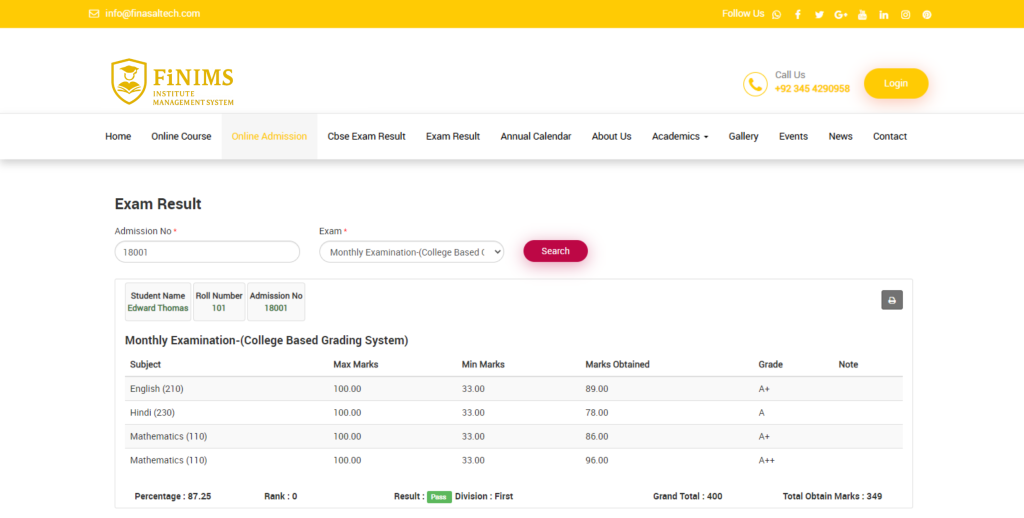Viewport: 1024px width, 518px height.
Task: Click the info@finasaltech.com email link
Action: pyautogui.click(x=153, y=14)
